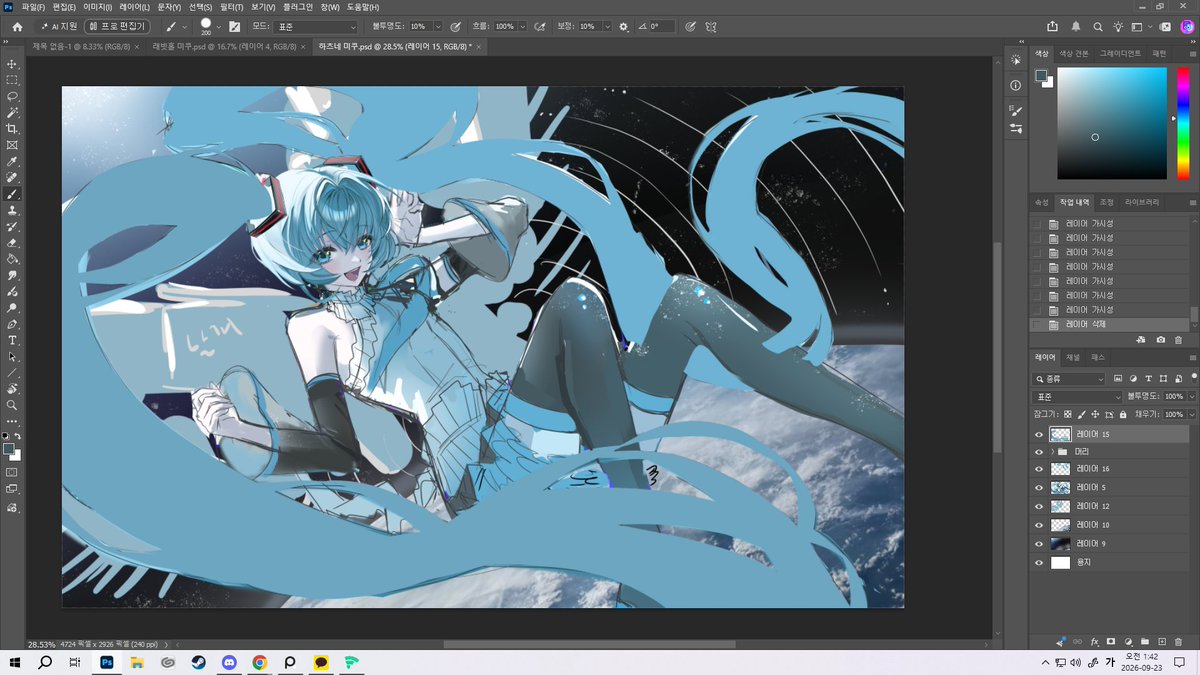The width and height of the screenshot is (1200, 675).
Task: Switch to the 채널 tab
Action: (1072, 357)
